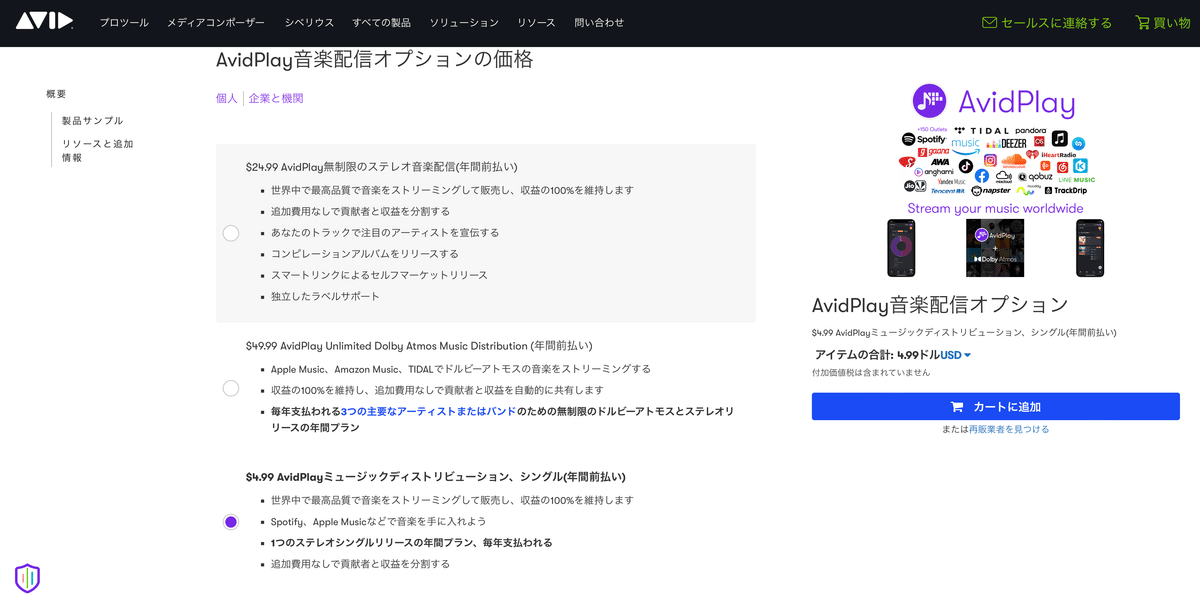The width and height of the screenshot is (1200, 600).
Task: Click the Dolby Atmos thumbnail in the product image
Action: point(995,248)
